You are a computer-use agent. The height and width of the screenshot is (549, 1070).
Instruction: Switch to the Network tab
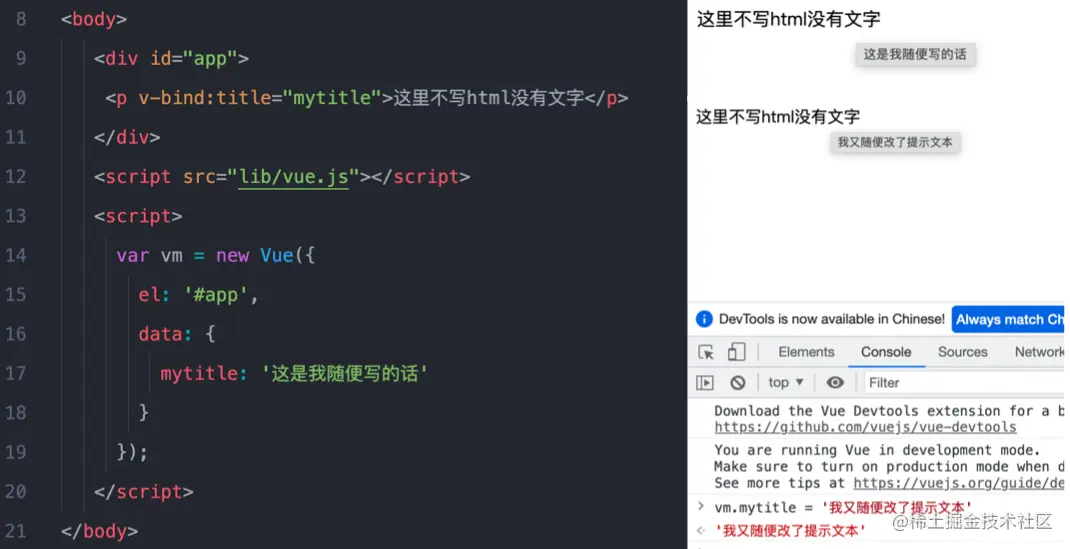1039,352
